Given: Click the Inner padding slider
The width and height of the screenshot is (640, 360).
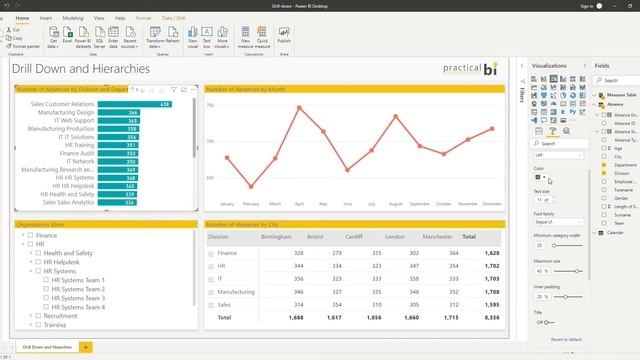Looking at the screenshot, I should click(567, 297).
